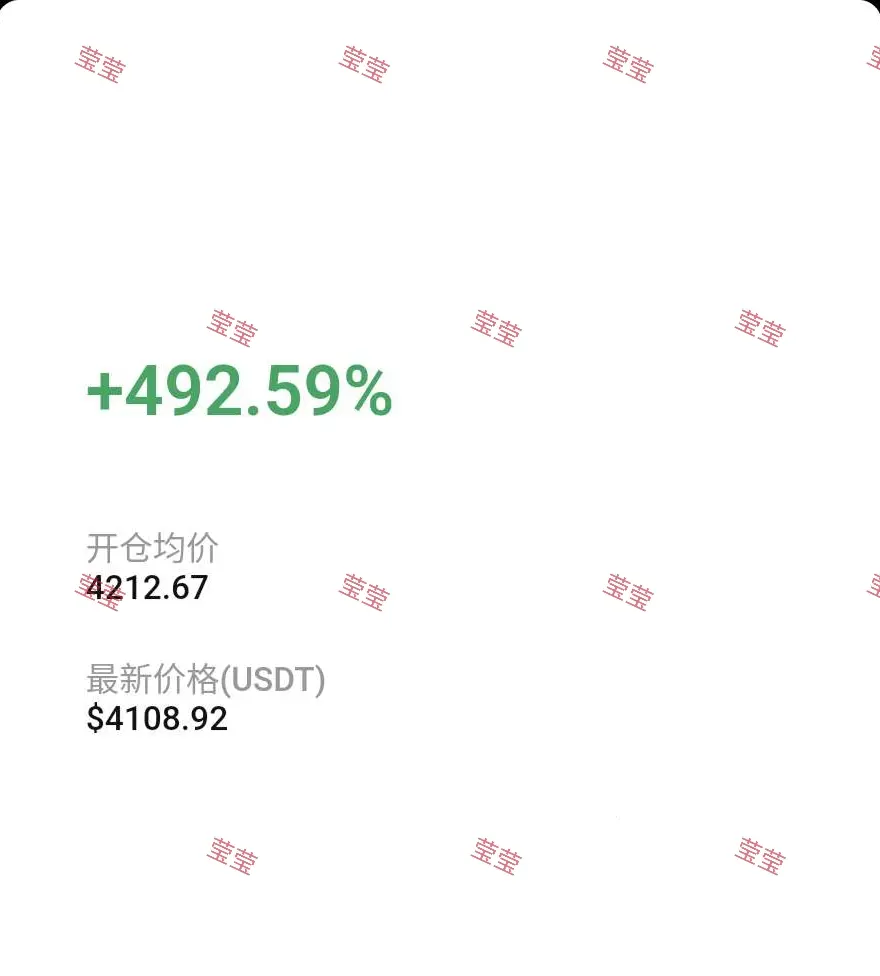Tap the 莹莹 watermark overlapping 4212.67

coord(100,592)
